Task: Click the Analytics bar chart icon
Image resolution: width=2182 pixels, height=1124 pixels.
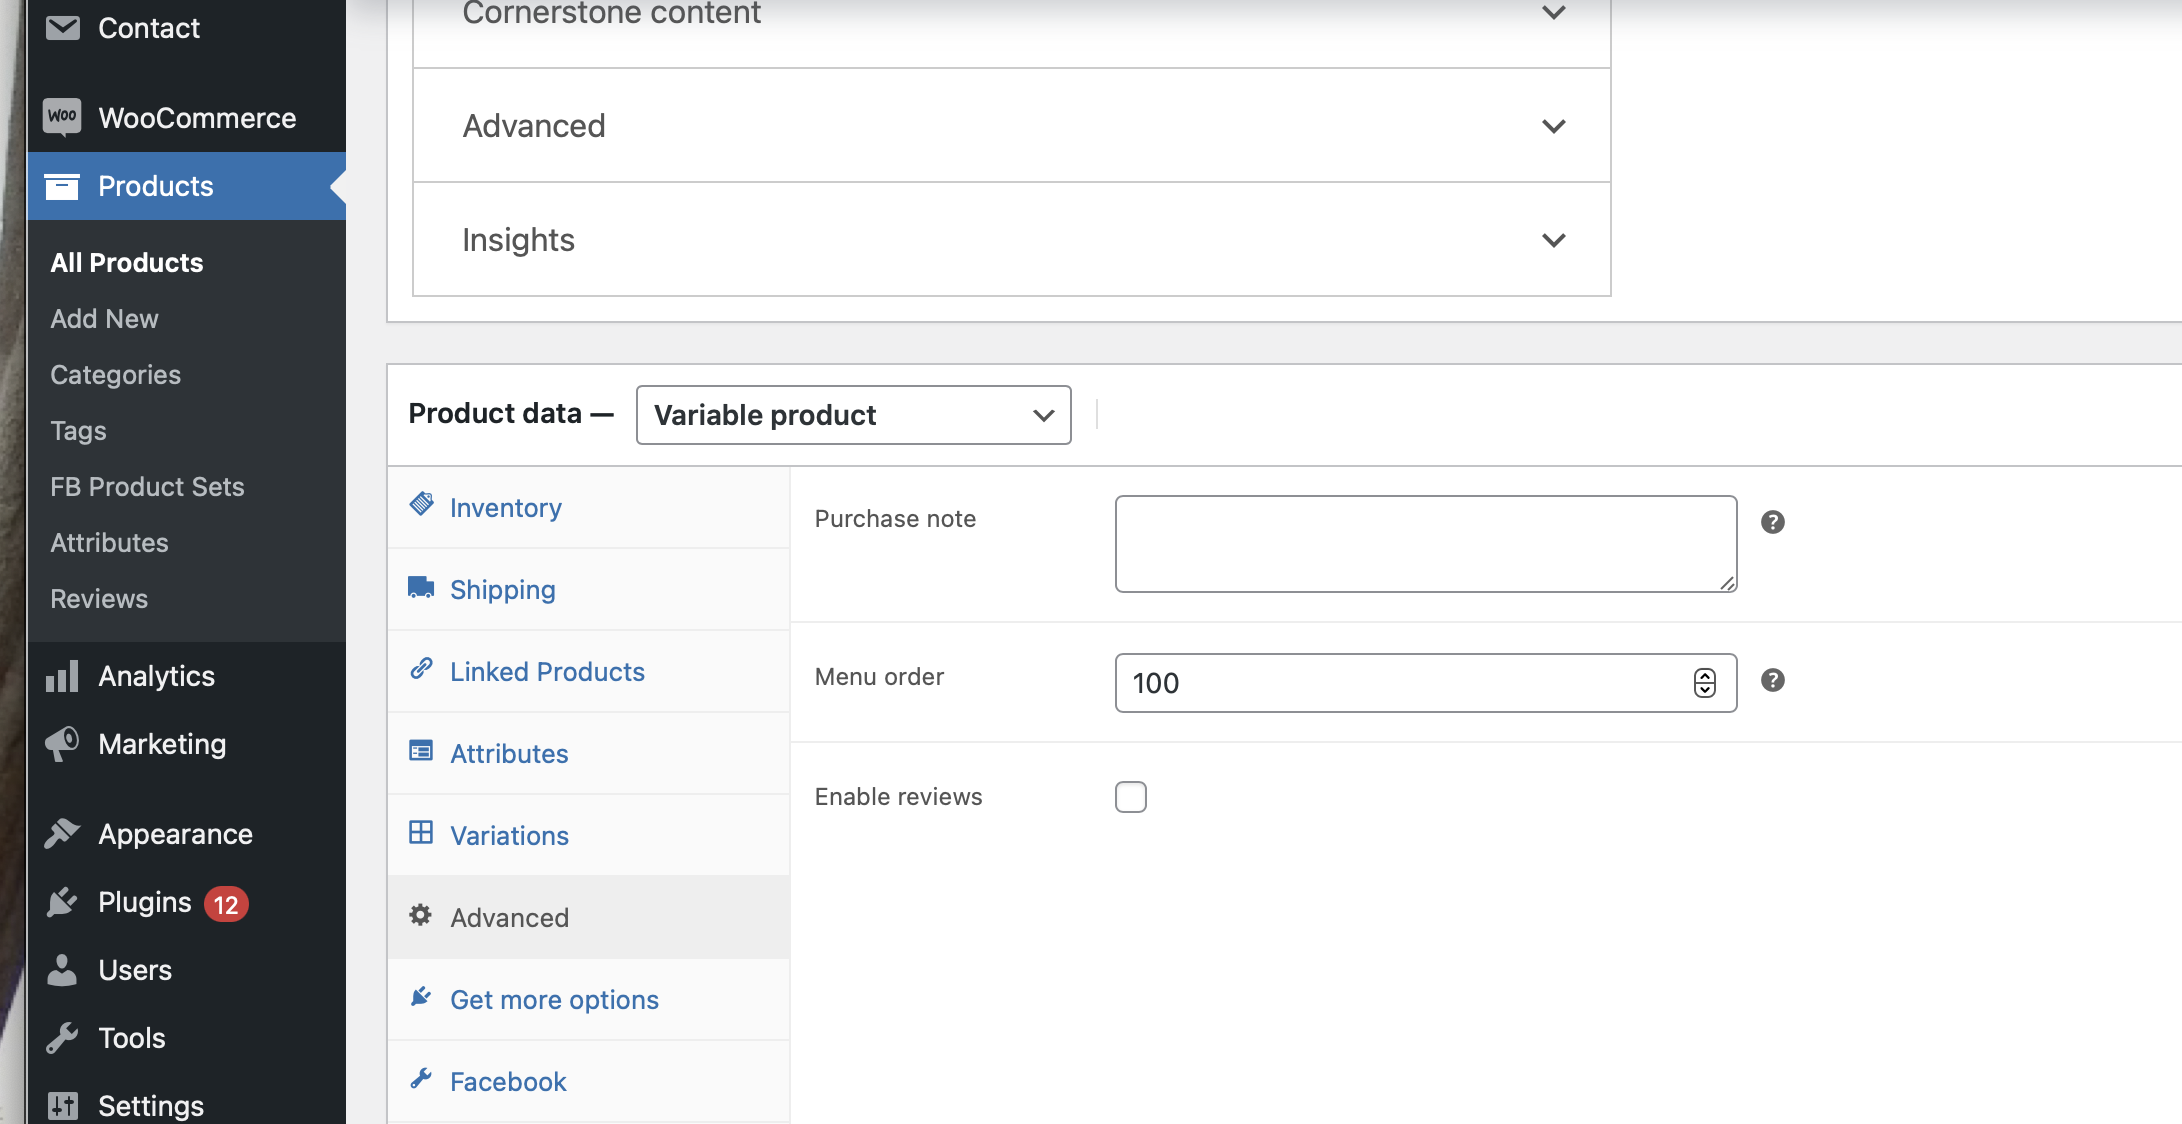Action: pyautogui.click(x=62, y=676)
